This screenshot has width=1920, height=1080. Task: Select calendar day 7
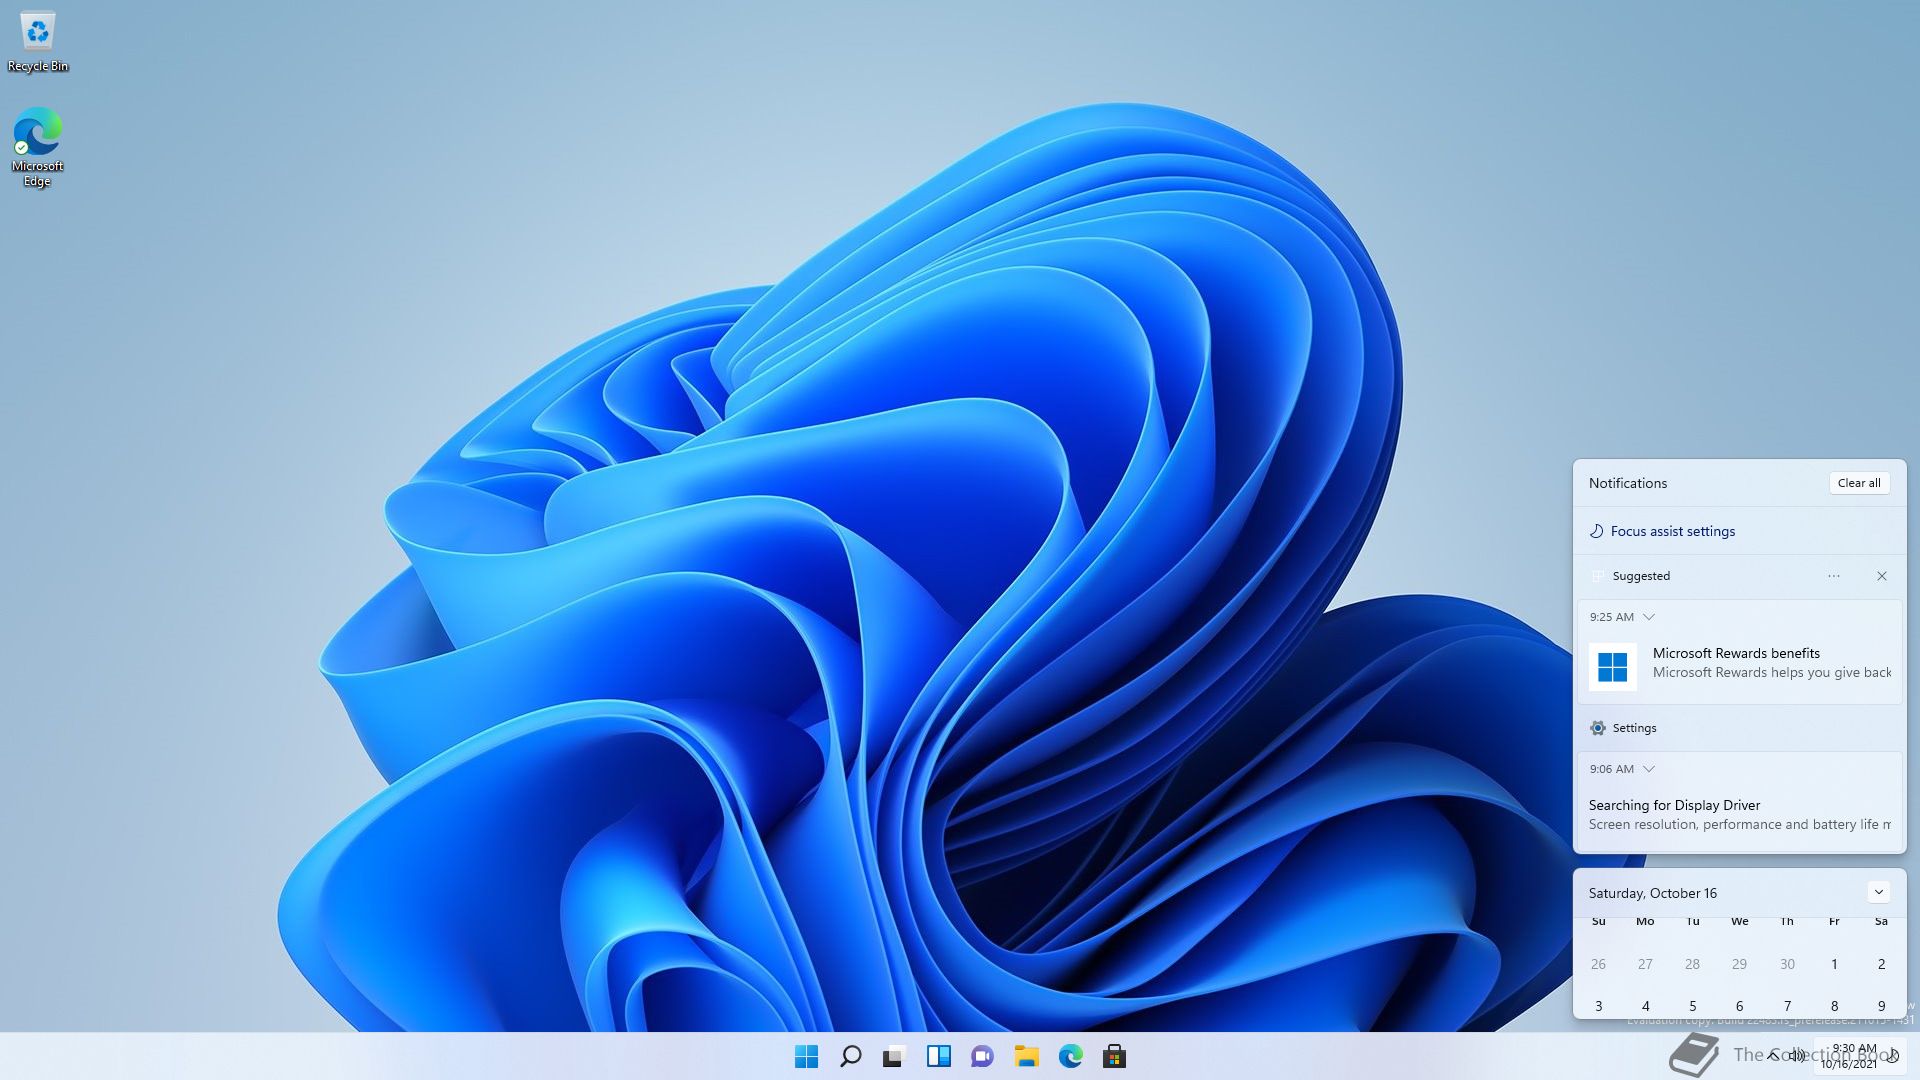point(1787,1006)
